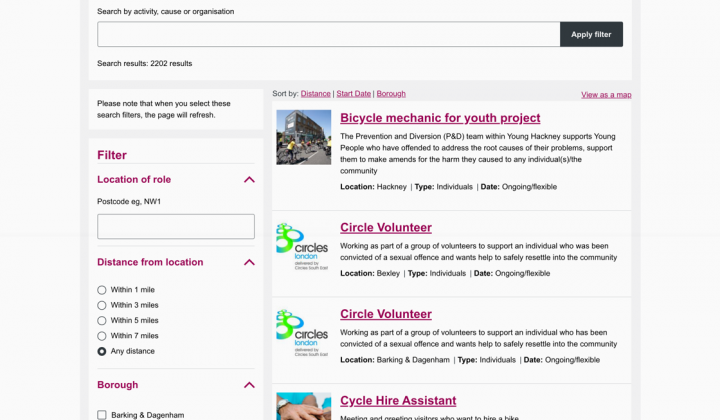Screen dimensions: 720x420
Task: Tick the Barking & Dagenham borough checkbox
Action: pos(102,415)
